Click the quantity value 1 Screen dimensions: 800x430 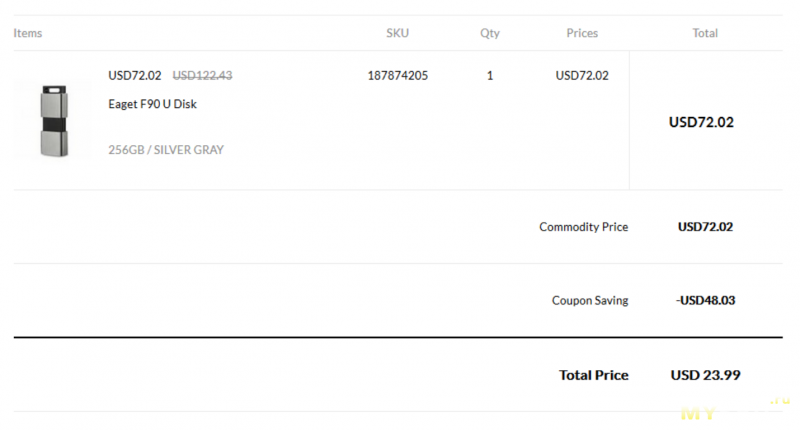pos(489,75)
